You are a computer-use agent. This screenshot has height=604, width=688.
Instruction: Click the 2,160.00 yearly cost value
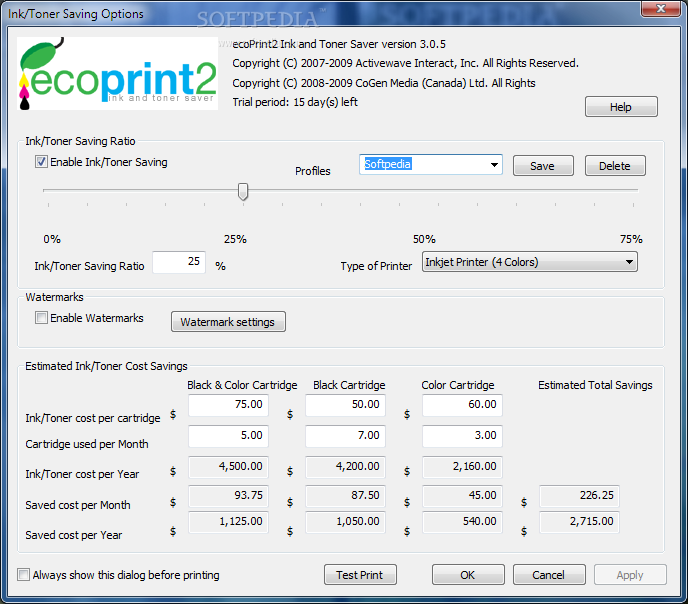pyautogui.click(x=462, y=467)
